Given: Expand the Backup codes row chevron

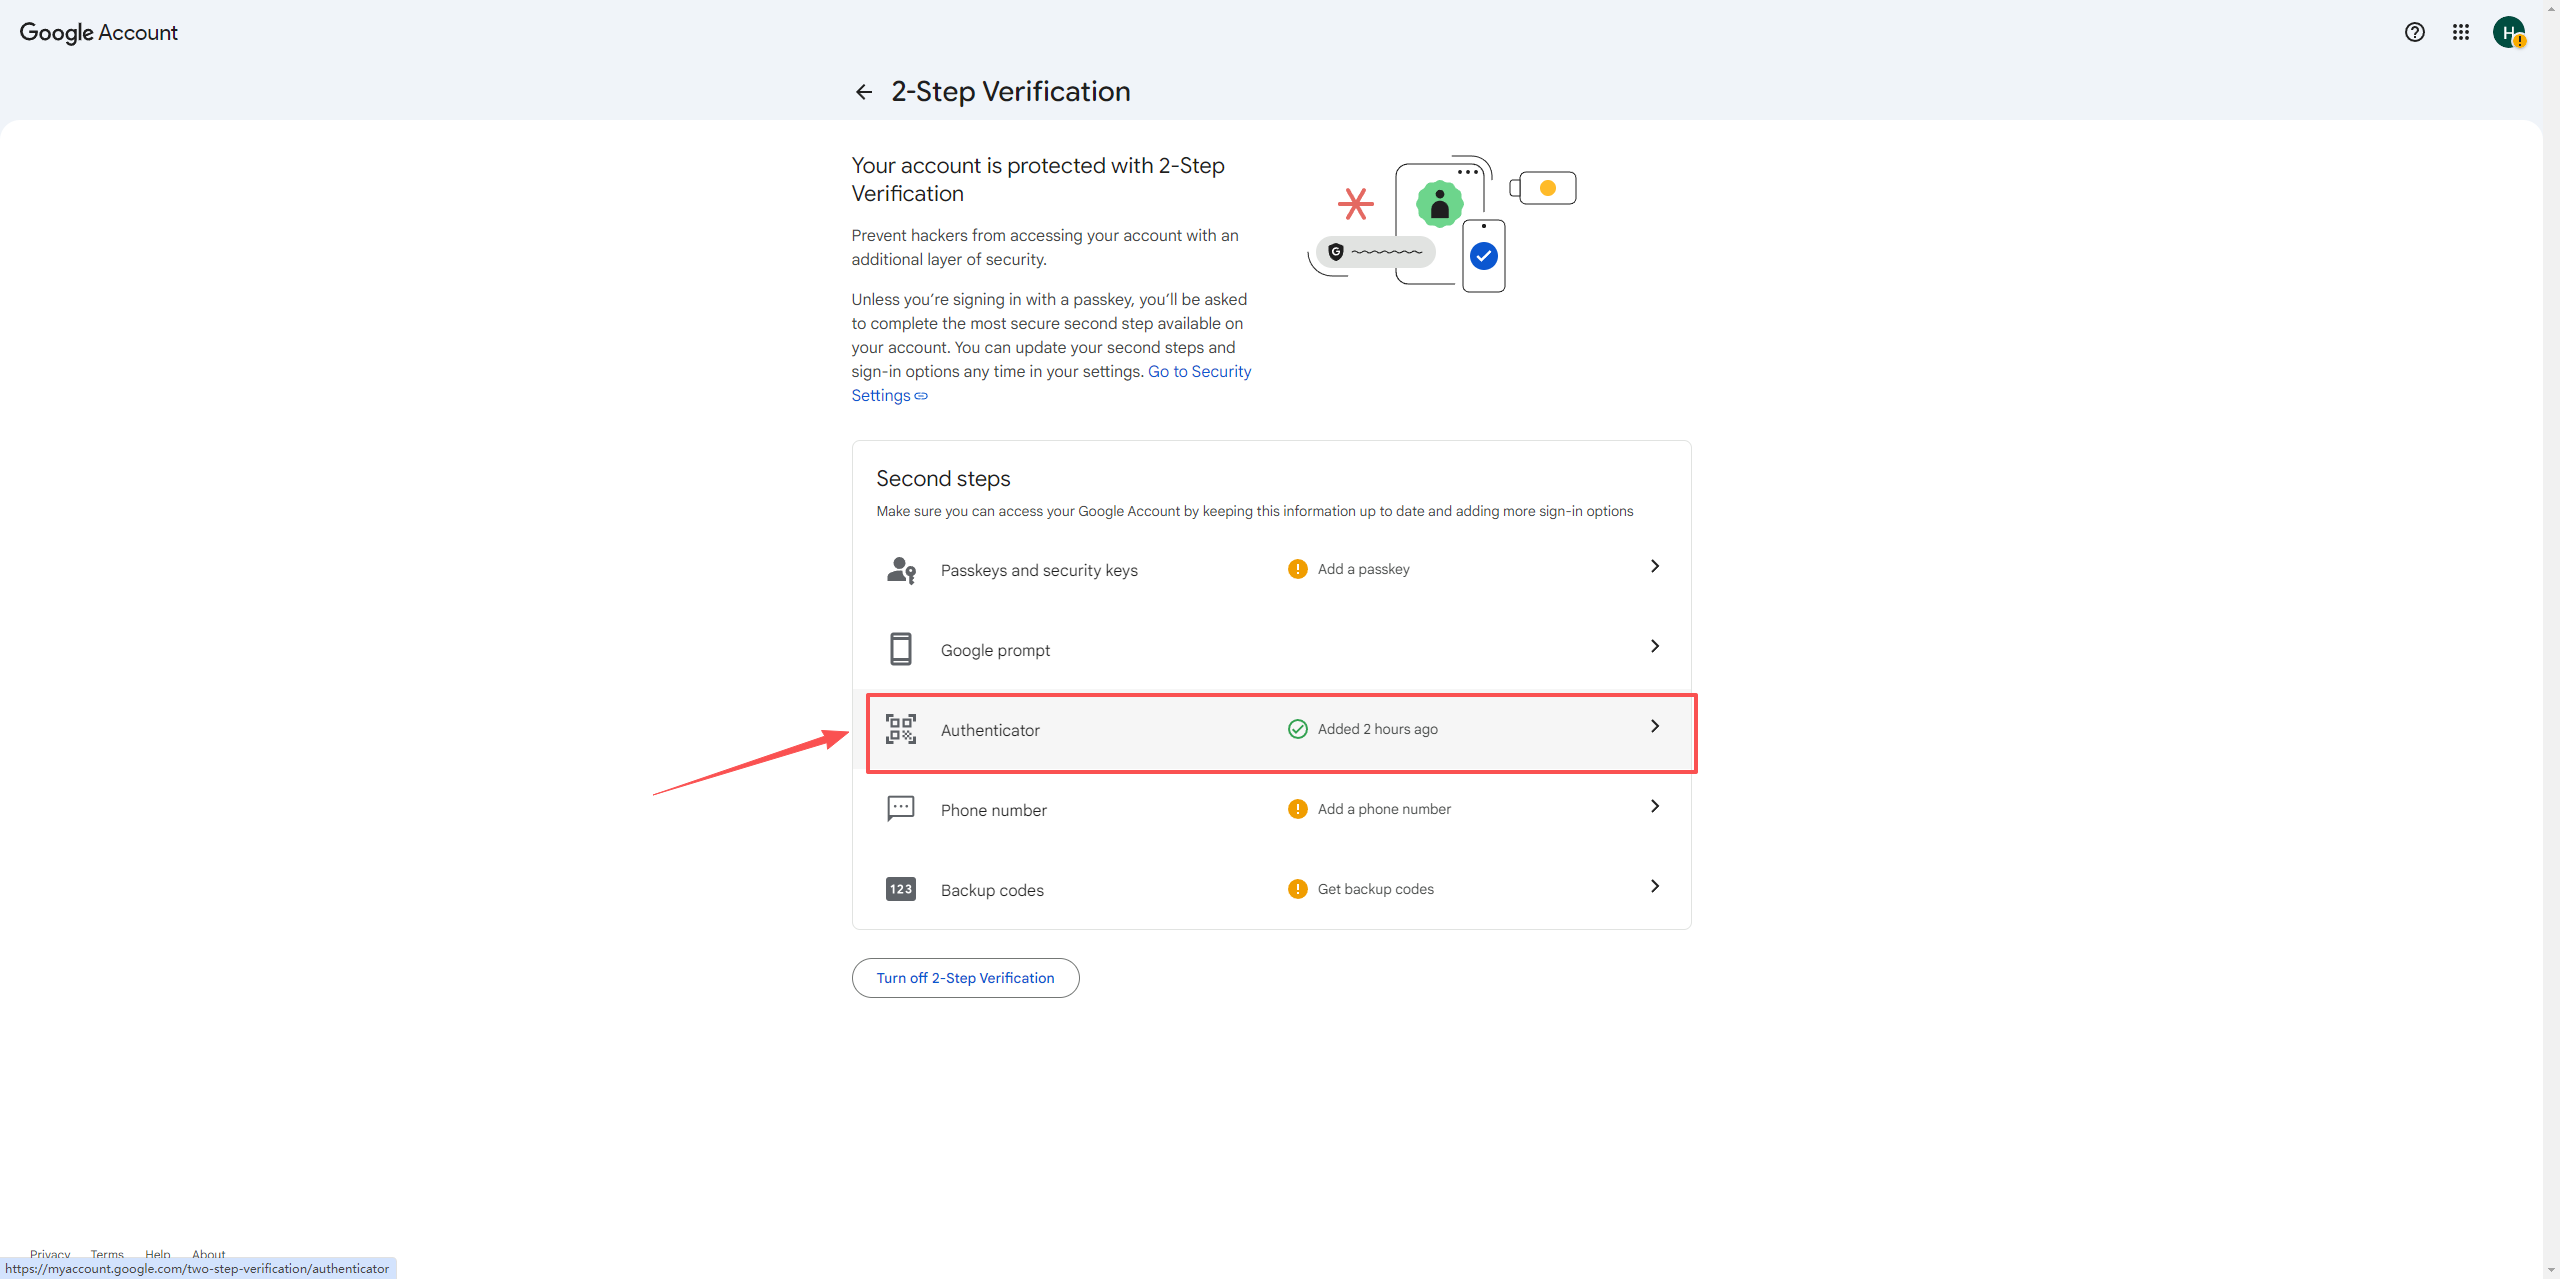Looking at the screenshot, I should click(1655, 886).
